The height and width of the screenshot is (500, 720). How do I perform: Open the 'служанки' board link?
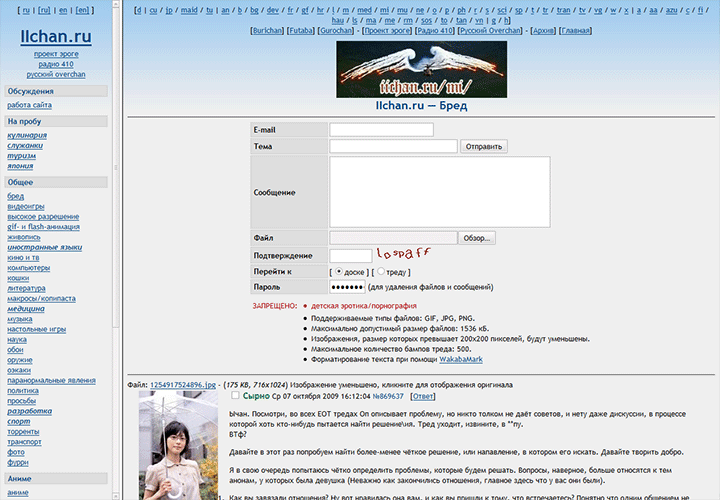(x=25, y=146)
